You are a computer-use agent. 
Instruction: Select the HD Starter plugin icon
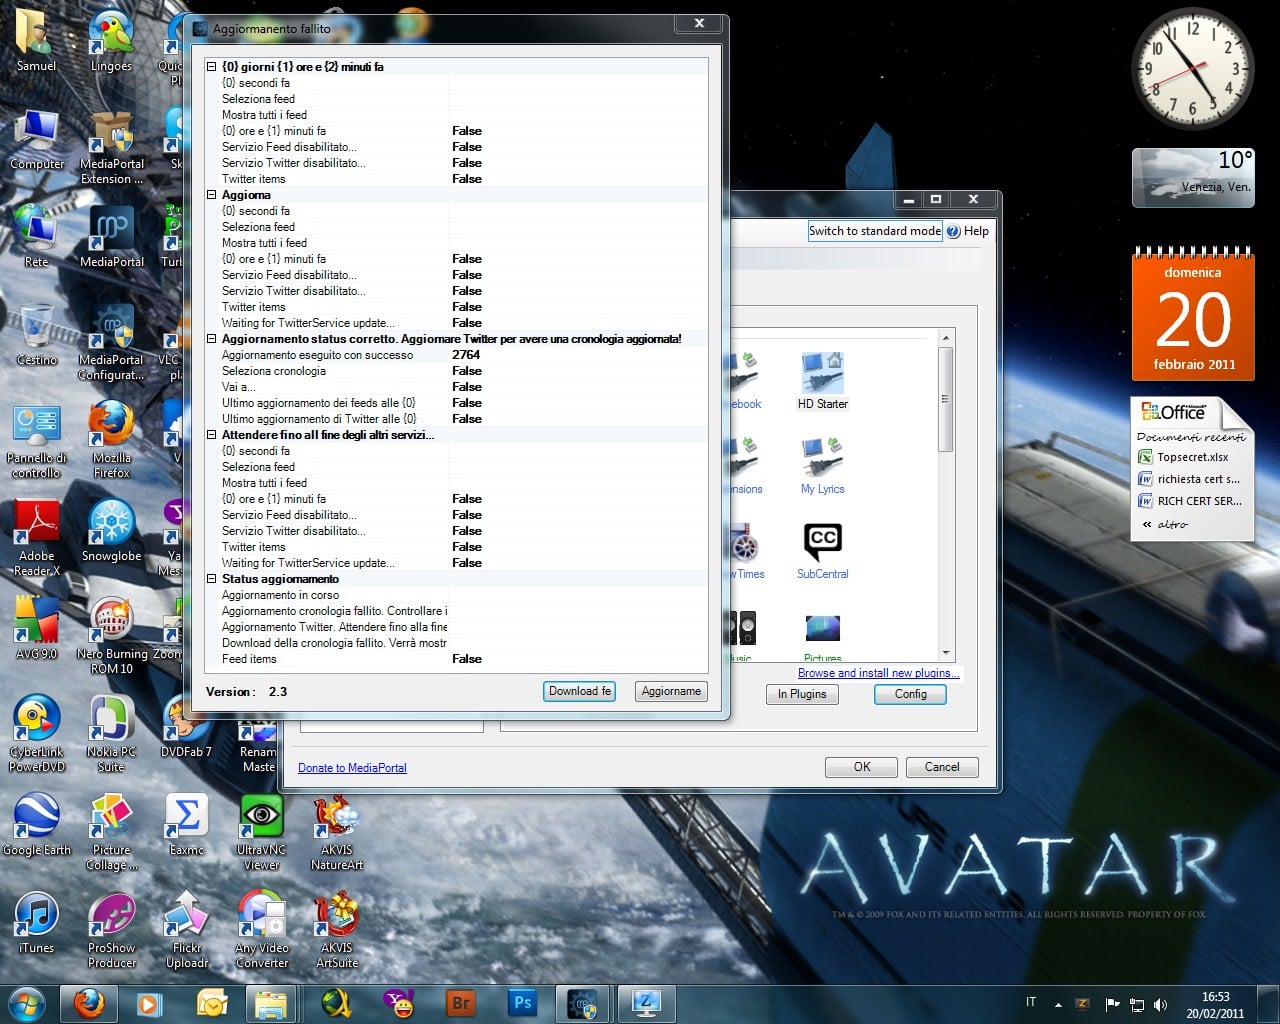click(x=822, y=375)
